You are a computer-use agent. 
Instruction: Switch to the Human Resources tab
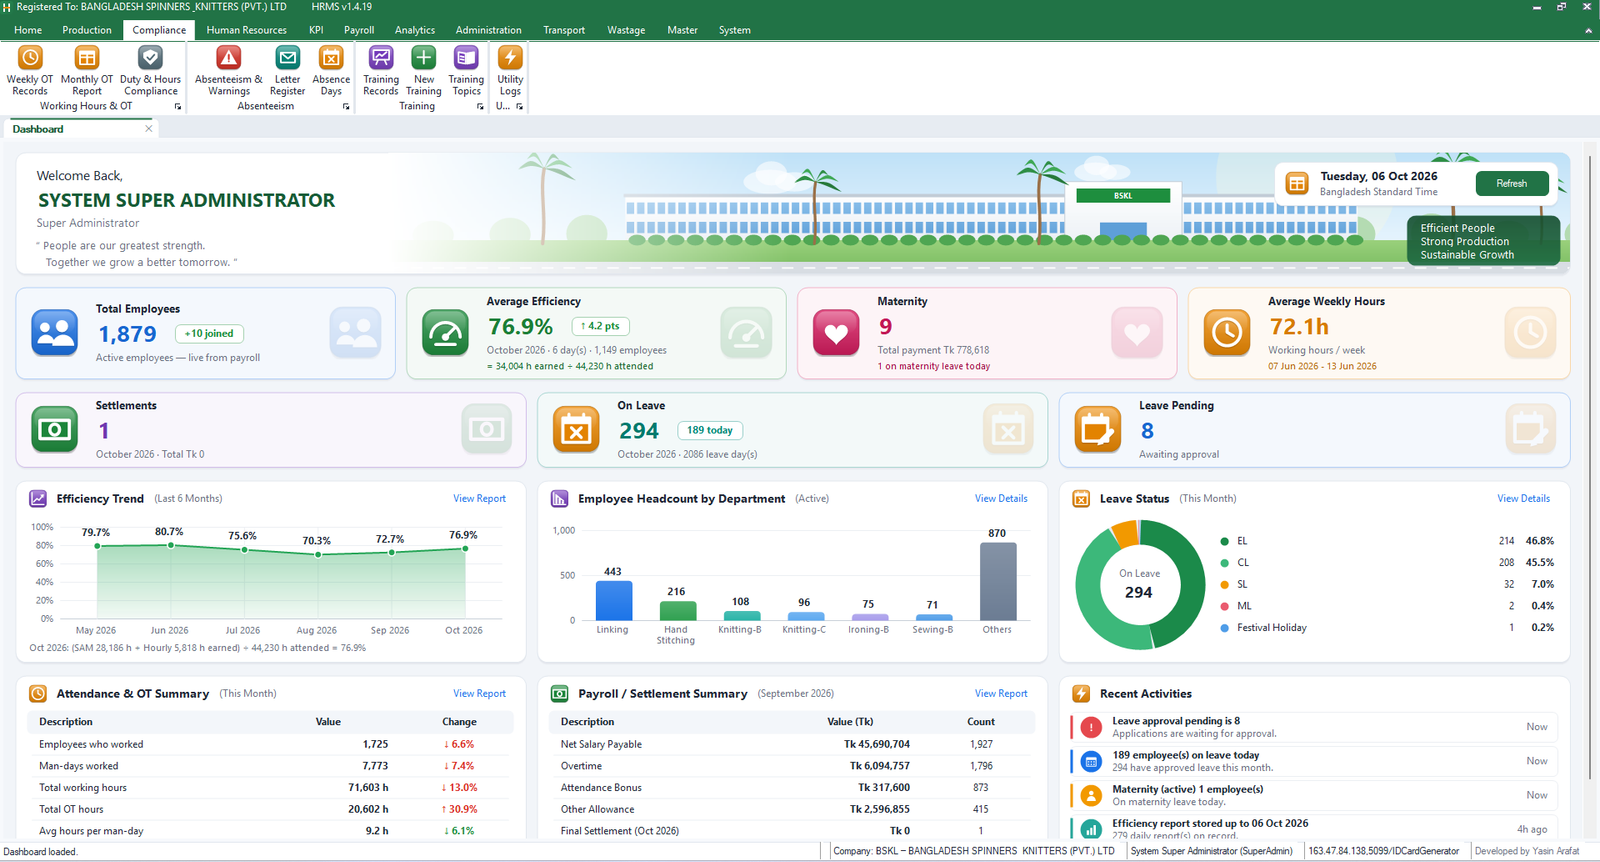[x=246, y=30]
